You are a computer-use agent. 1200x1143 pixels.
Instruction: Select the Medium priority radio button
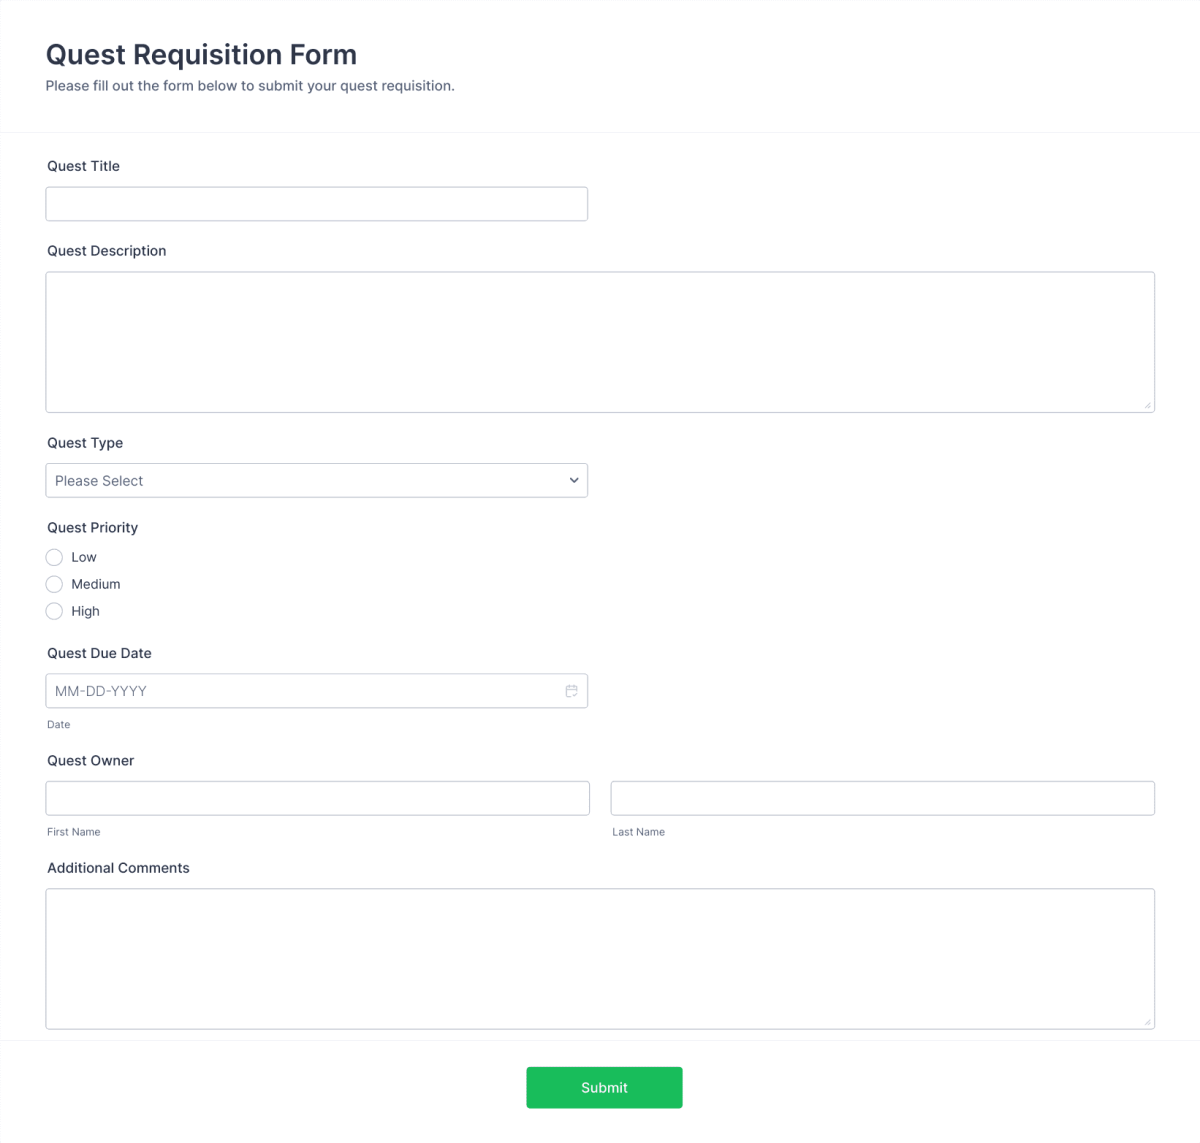click(x=54, y=584)
